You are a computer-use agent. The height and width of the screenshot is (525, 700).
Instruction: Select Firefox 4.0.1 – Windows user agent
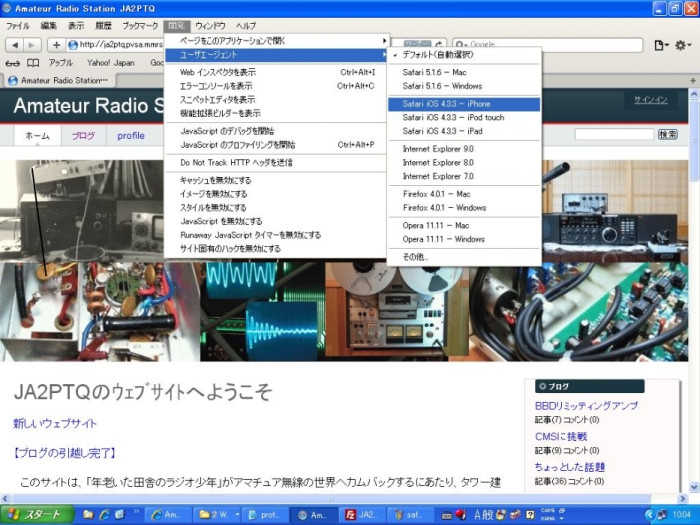(x=464, y=208)
